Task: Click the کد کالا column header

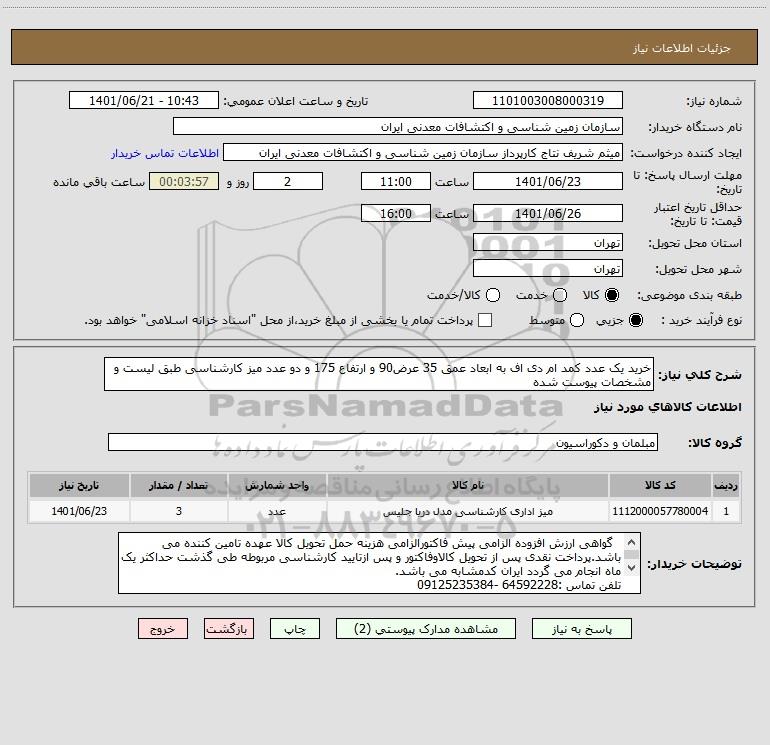Action: tap(660, 485)
